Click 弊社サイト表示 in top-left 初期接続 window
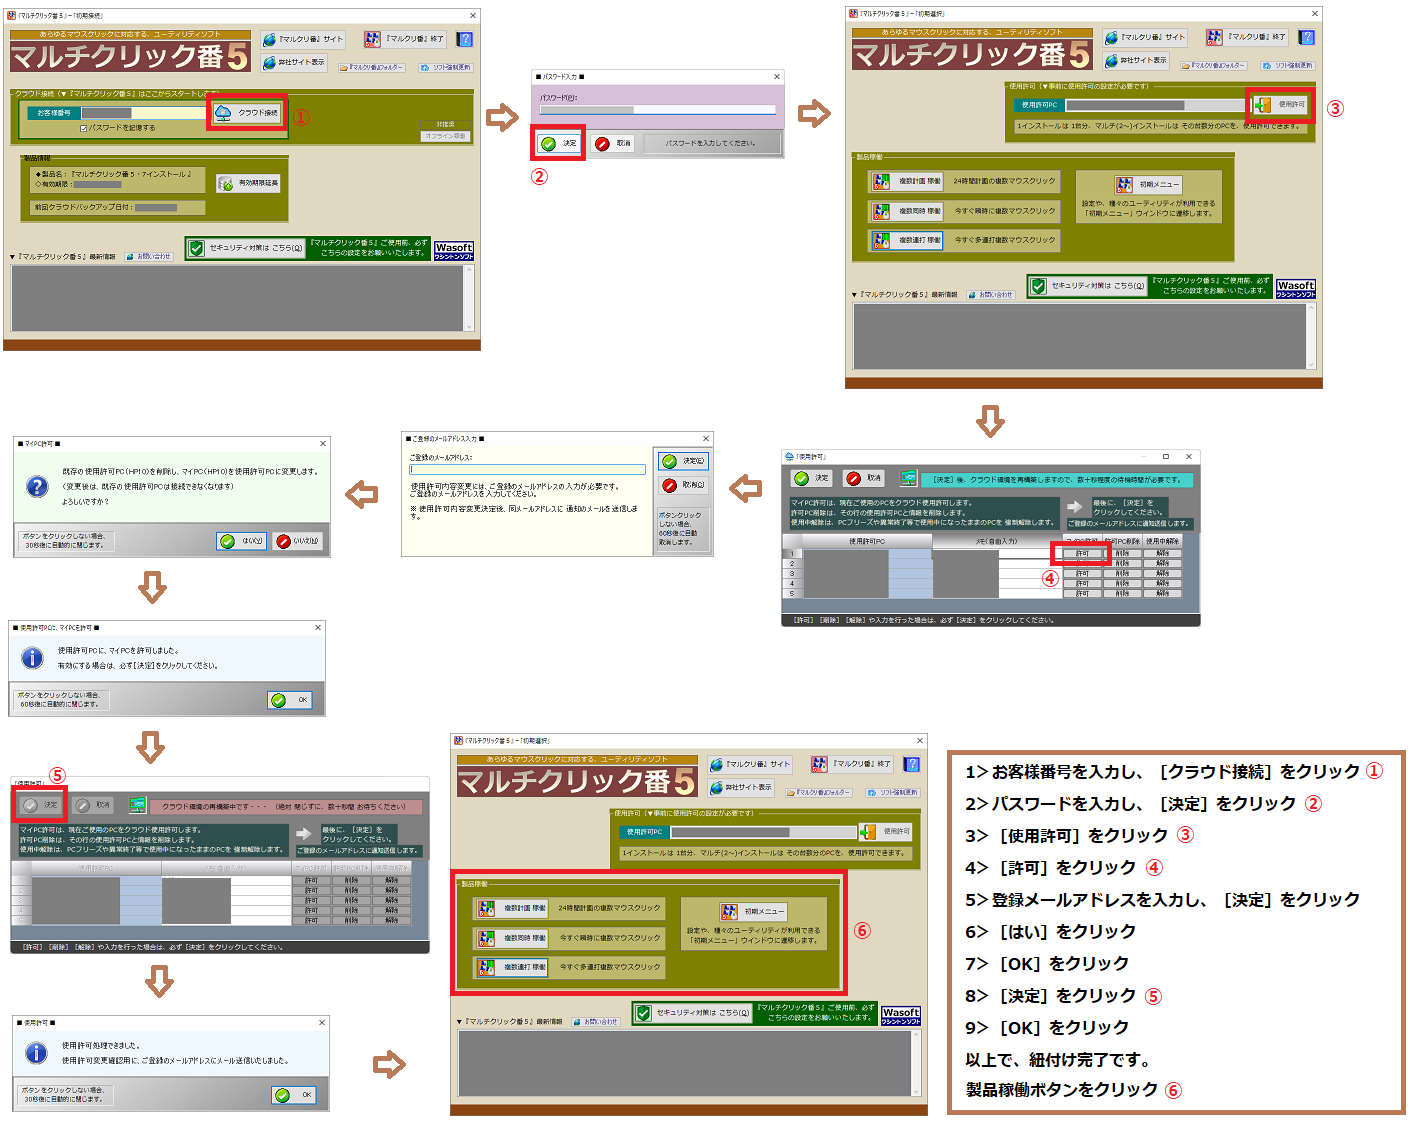 (x=295, y=62)
